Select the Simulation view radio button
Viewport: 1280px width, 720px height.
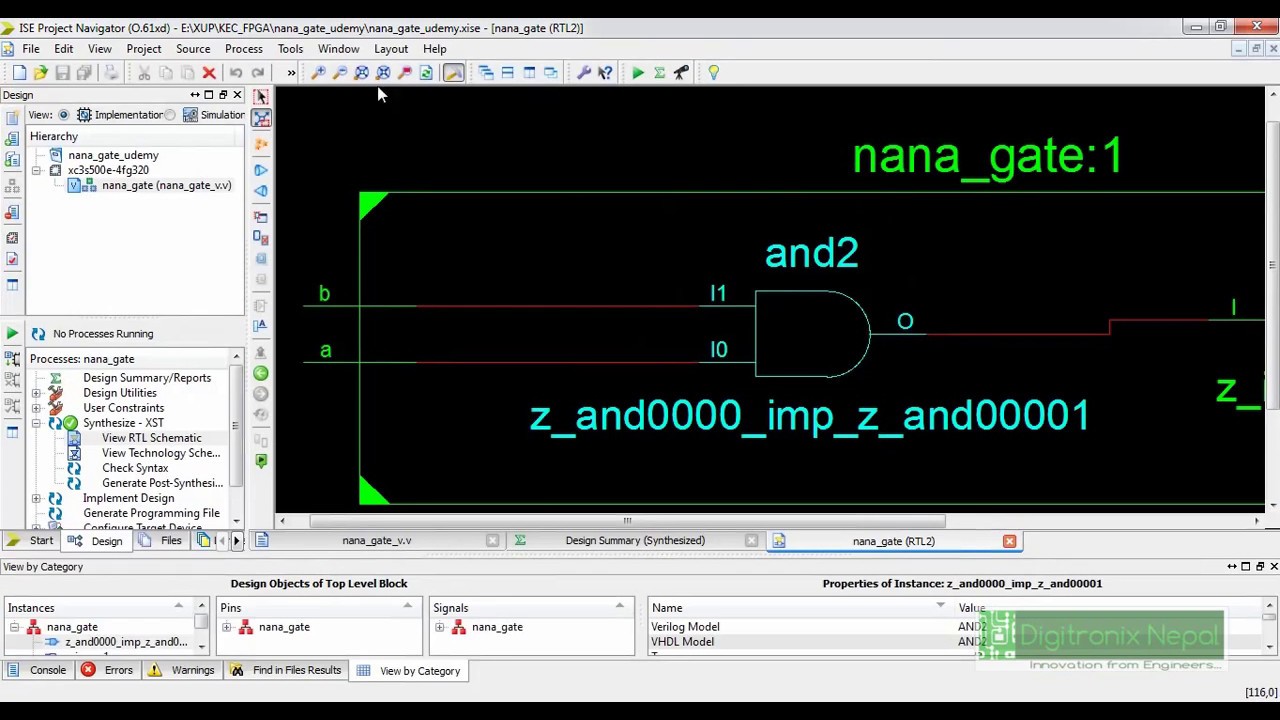click(170, 115)
